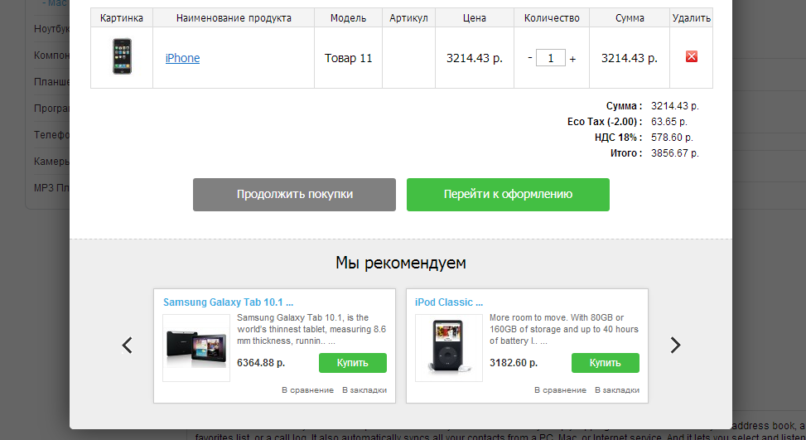This screenshot has height=440, width=806.
Task: Buy iPod Classic with Купить button
Action: coord(605,363)
